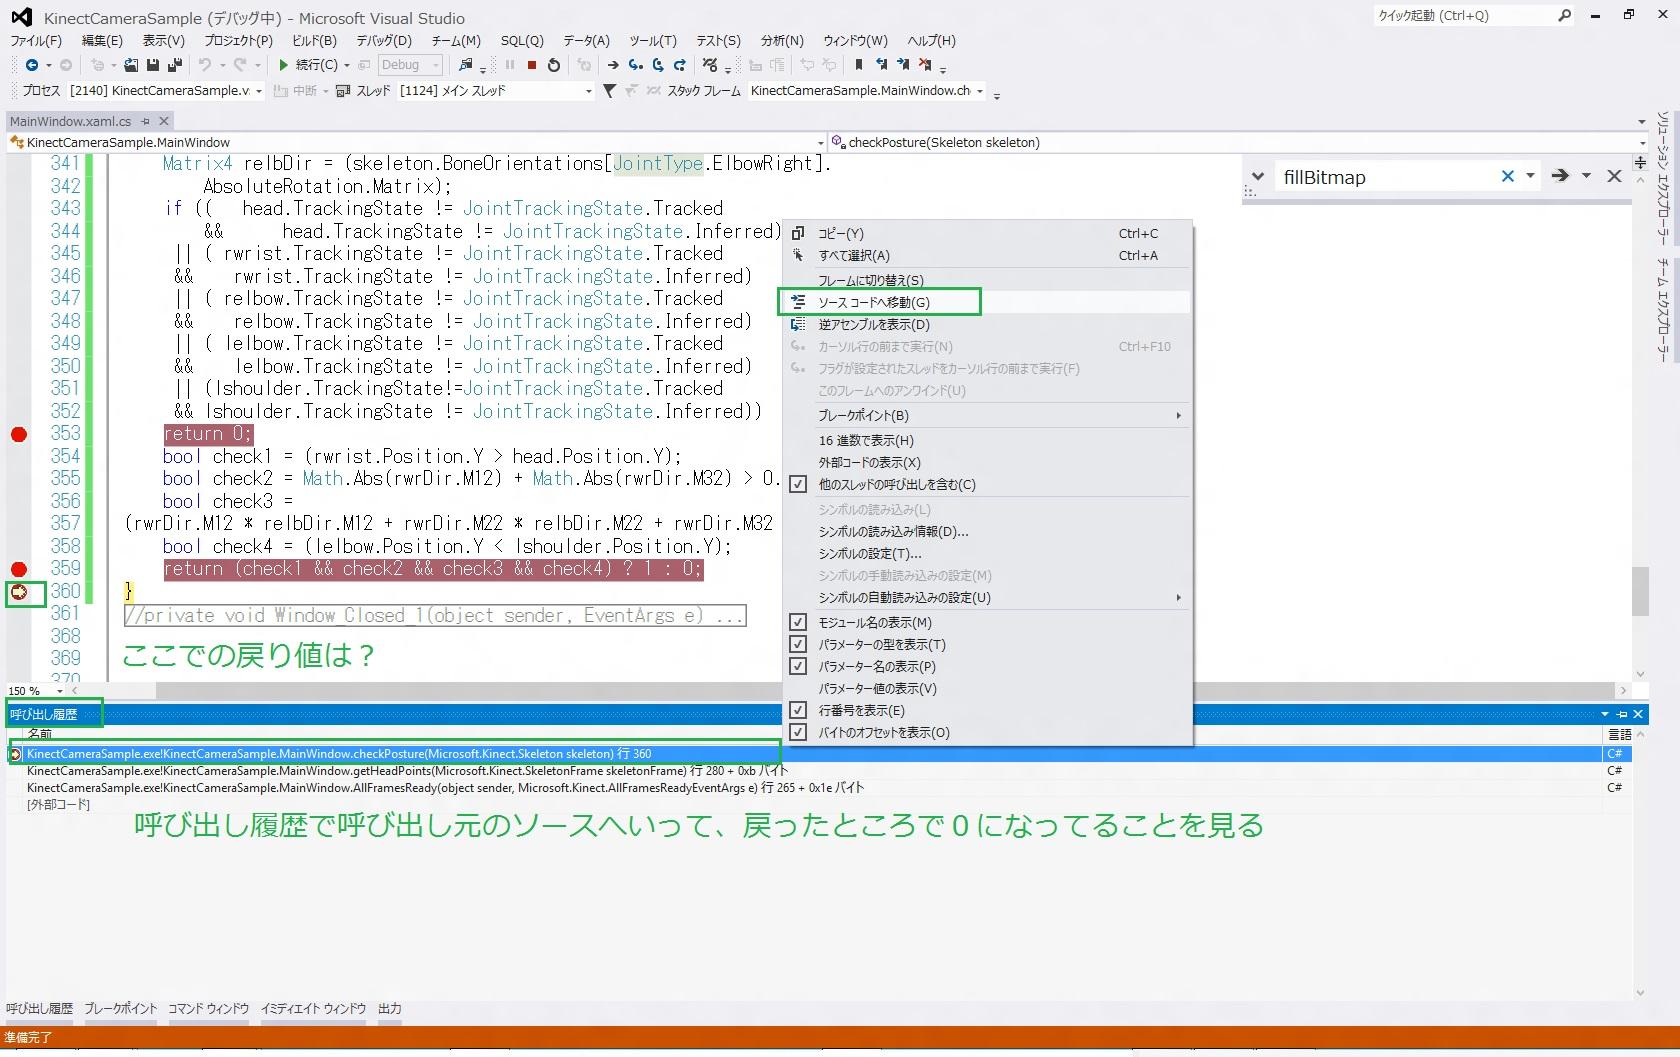
Task: Stop debugging with the red square icon
Action: click(532, 65)
